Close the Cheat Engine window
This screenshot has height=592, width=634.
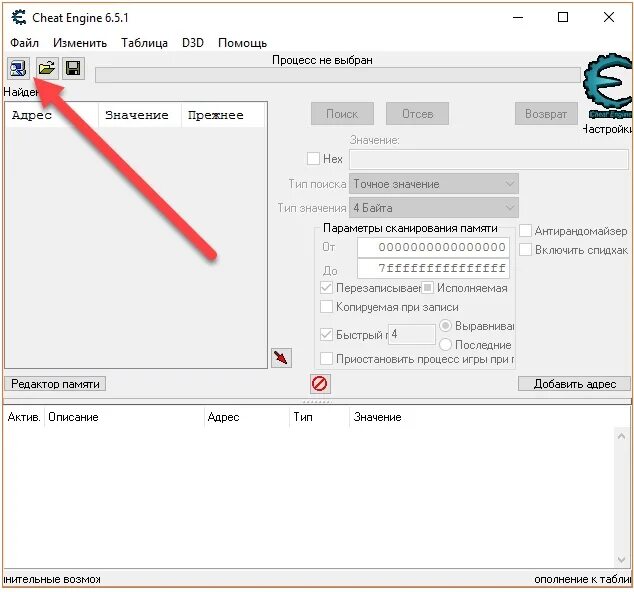click(x=609, y=17)
